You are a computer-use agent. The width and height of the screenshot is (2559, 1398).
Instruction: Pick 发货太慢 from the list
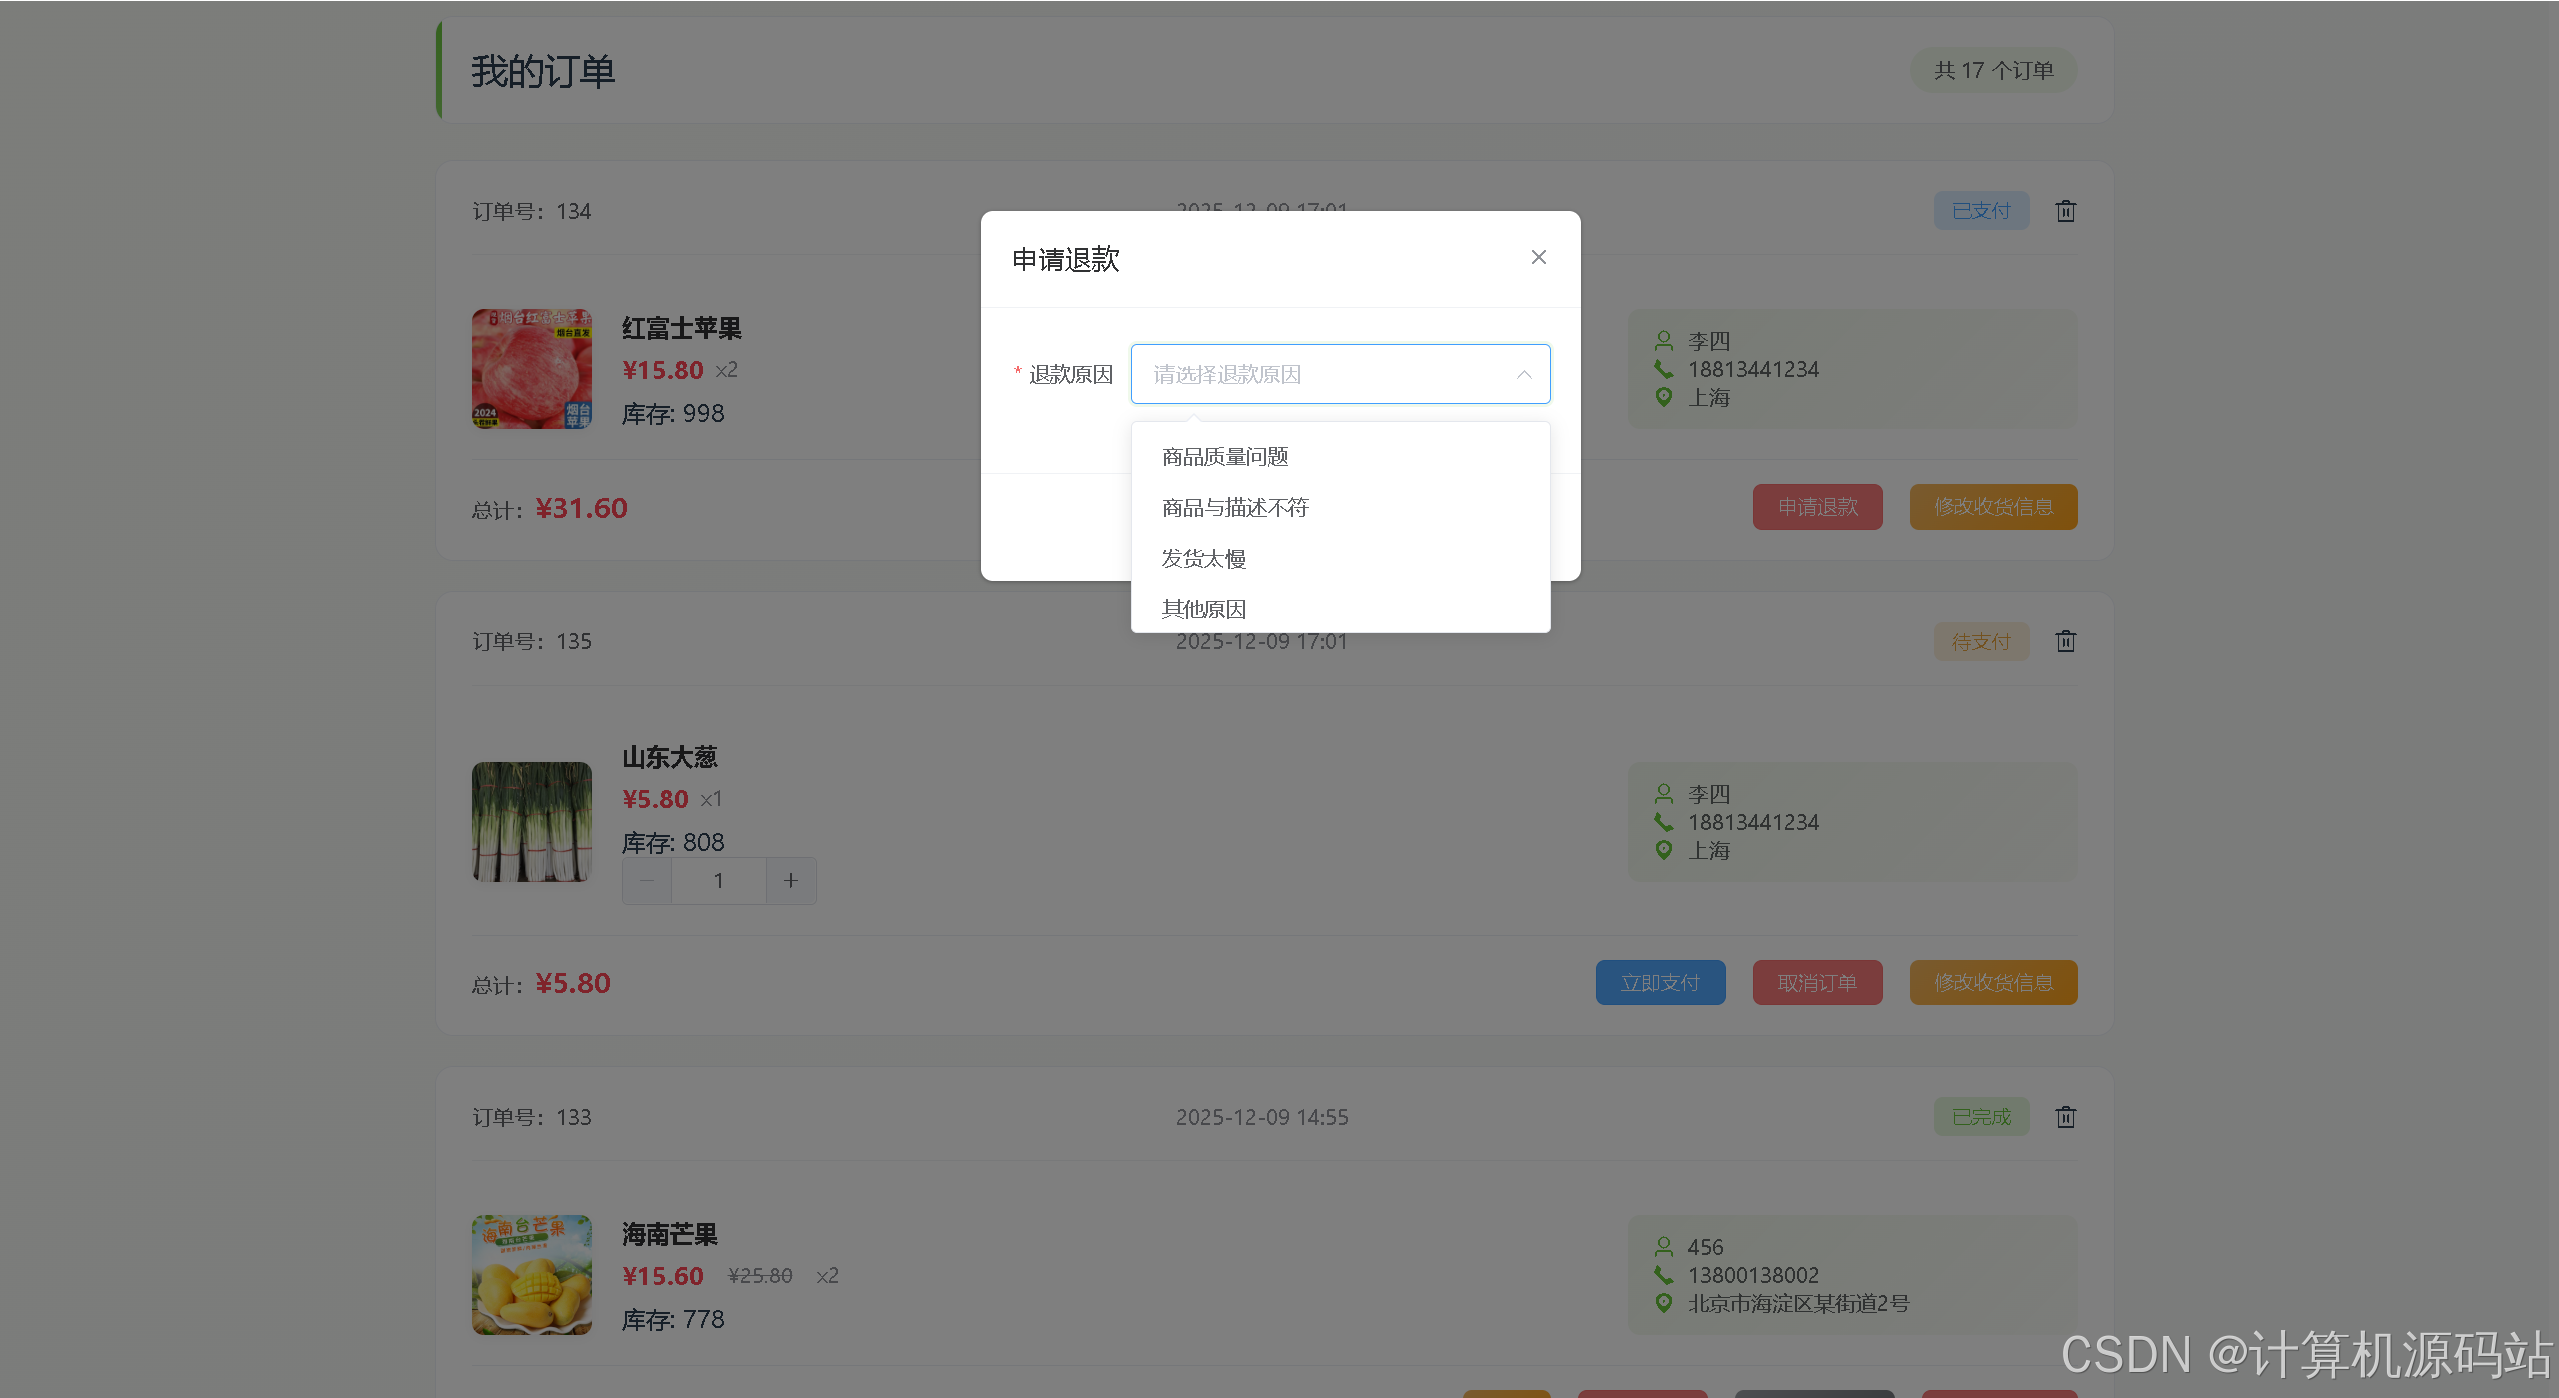1204,559
